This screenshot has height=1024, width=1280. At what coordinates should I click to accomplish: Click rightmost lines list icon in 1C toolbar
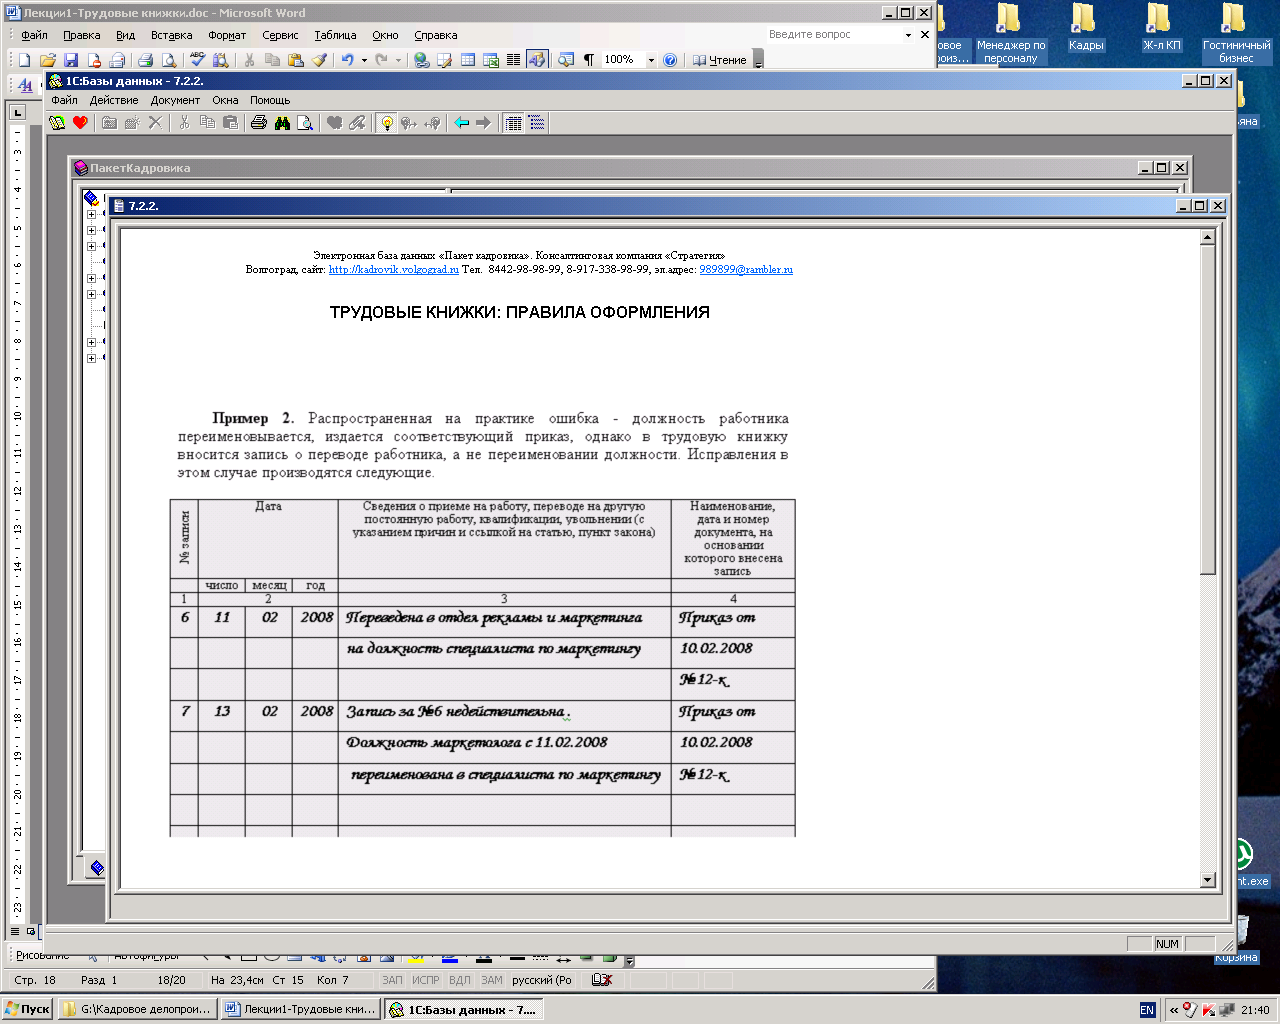point(537,123)
